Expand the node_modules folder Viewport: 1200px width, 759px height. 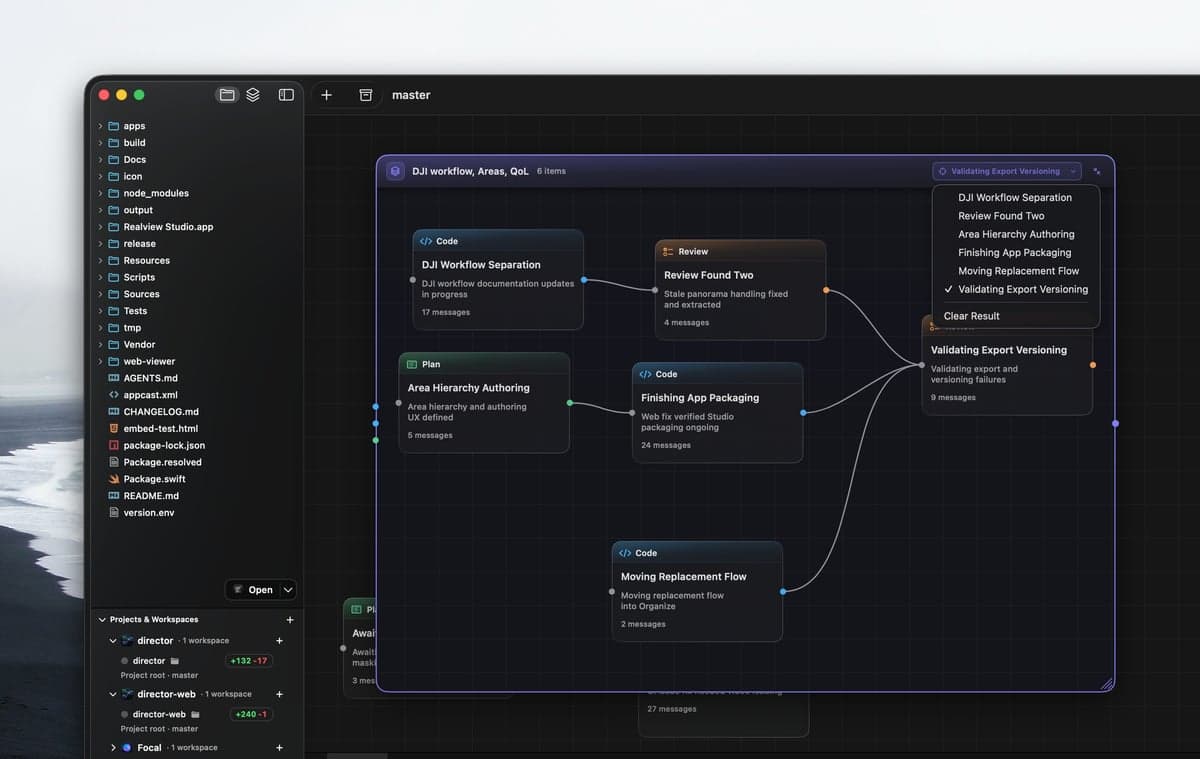(100, 193)
